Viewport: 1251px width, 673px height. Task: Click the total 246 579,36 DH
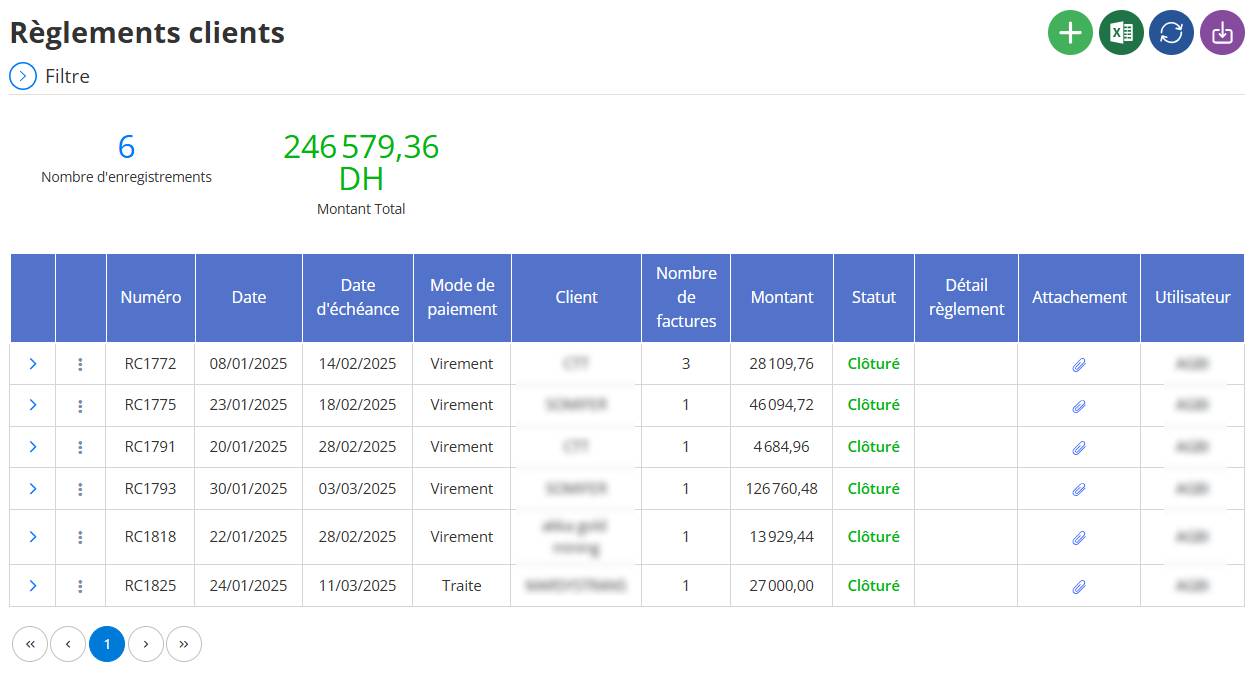(x=361, y=162)
